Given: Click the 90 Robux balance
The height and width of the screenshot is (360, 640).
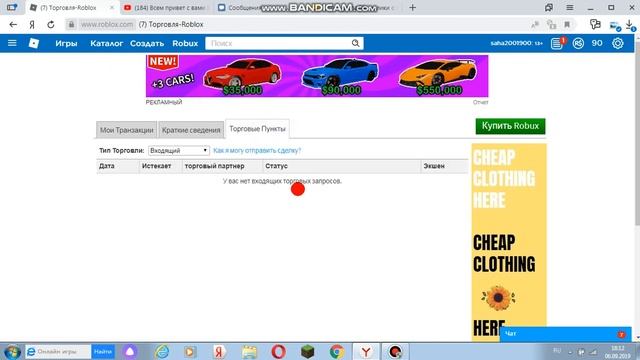Looking at the screenshot, I should [x=597, y=43].
